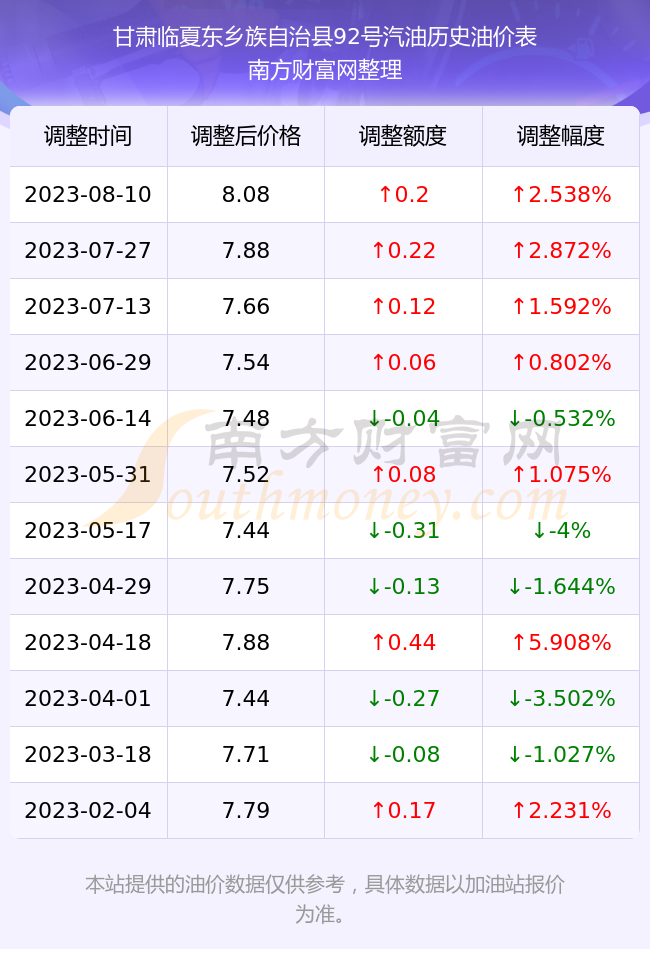Select the 2023-04-29 date cell
650x980 pixels.
tap(88, 586)
